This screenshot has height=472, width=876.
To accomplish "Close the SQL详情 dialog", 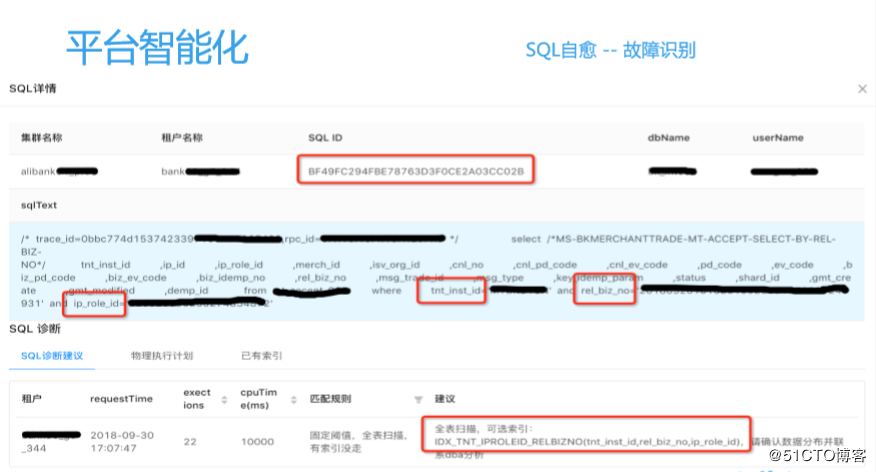I will tap(862, 89).
